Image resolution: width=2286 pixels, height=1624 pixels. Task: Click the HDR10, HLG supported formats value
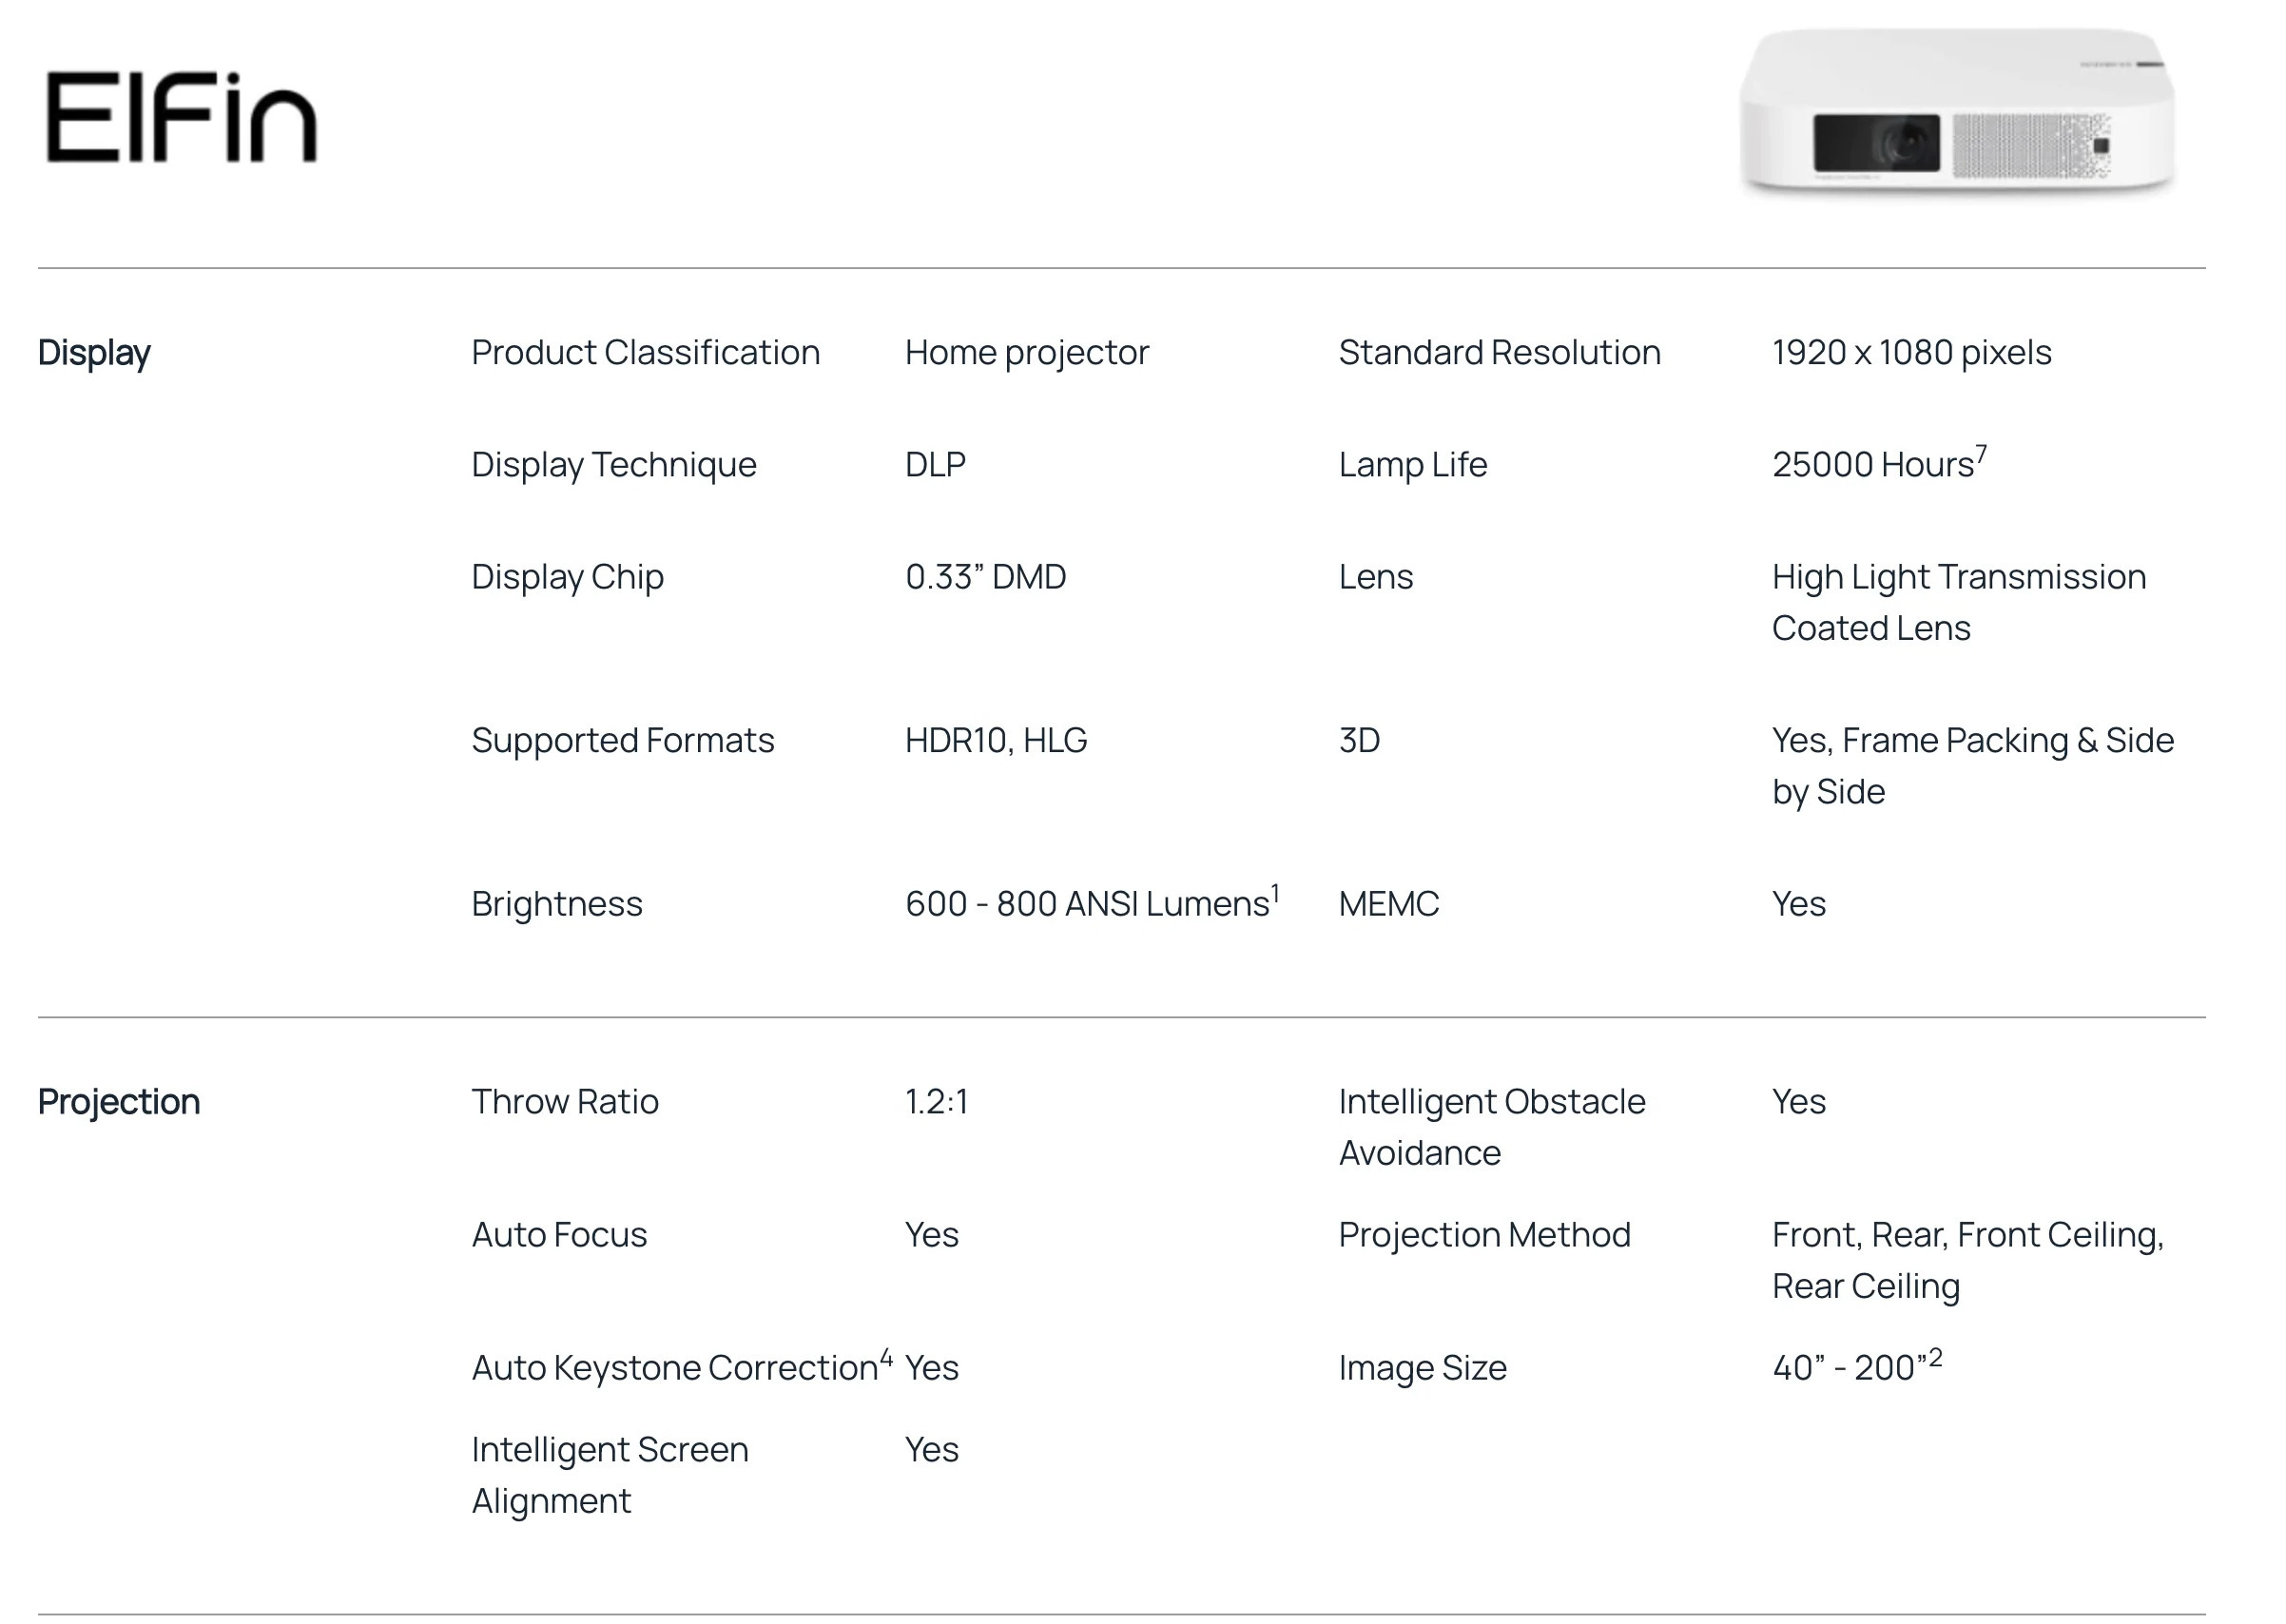click(995, 741)
